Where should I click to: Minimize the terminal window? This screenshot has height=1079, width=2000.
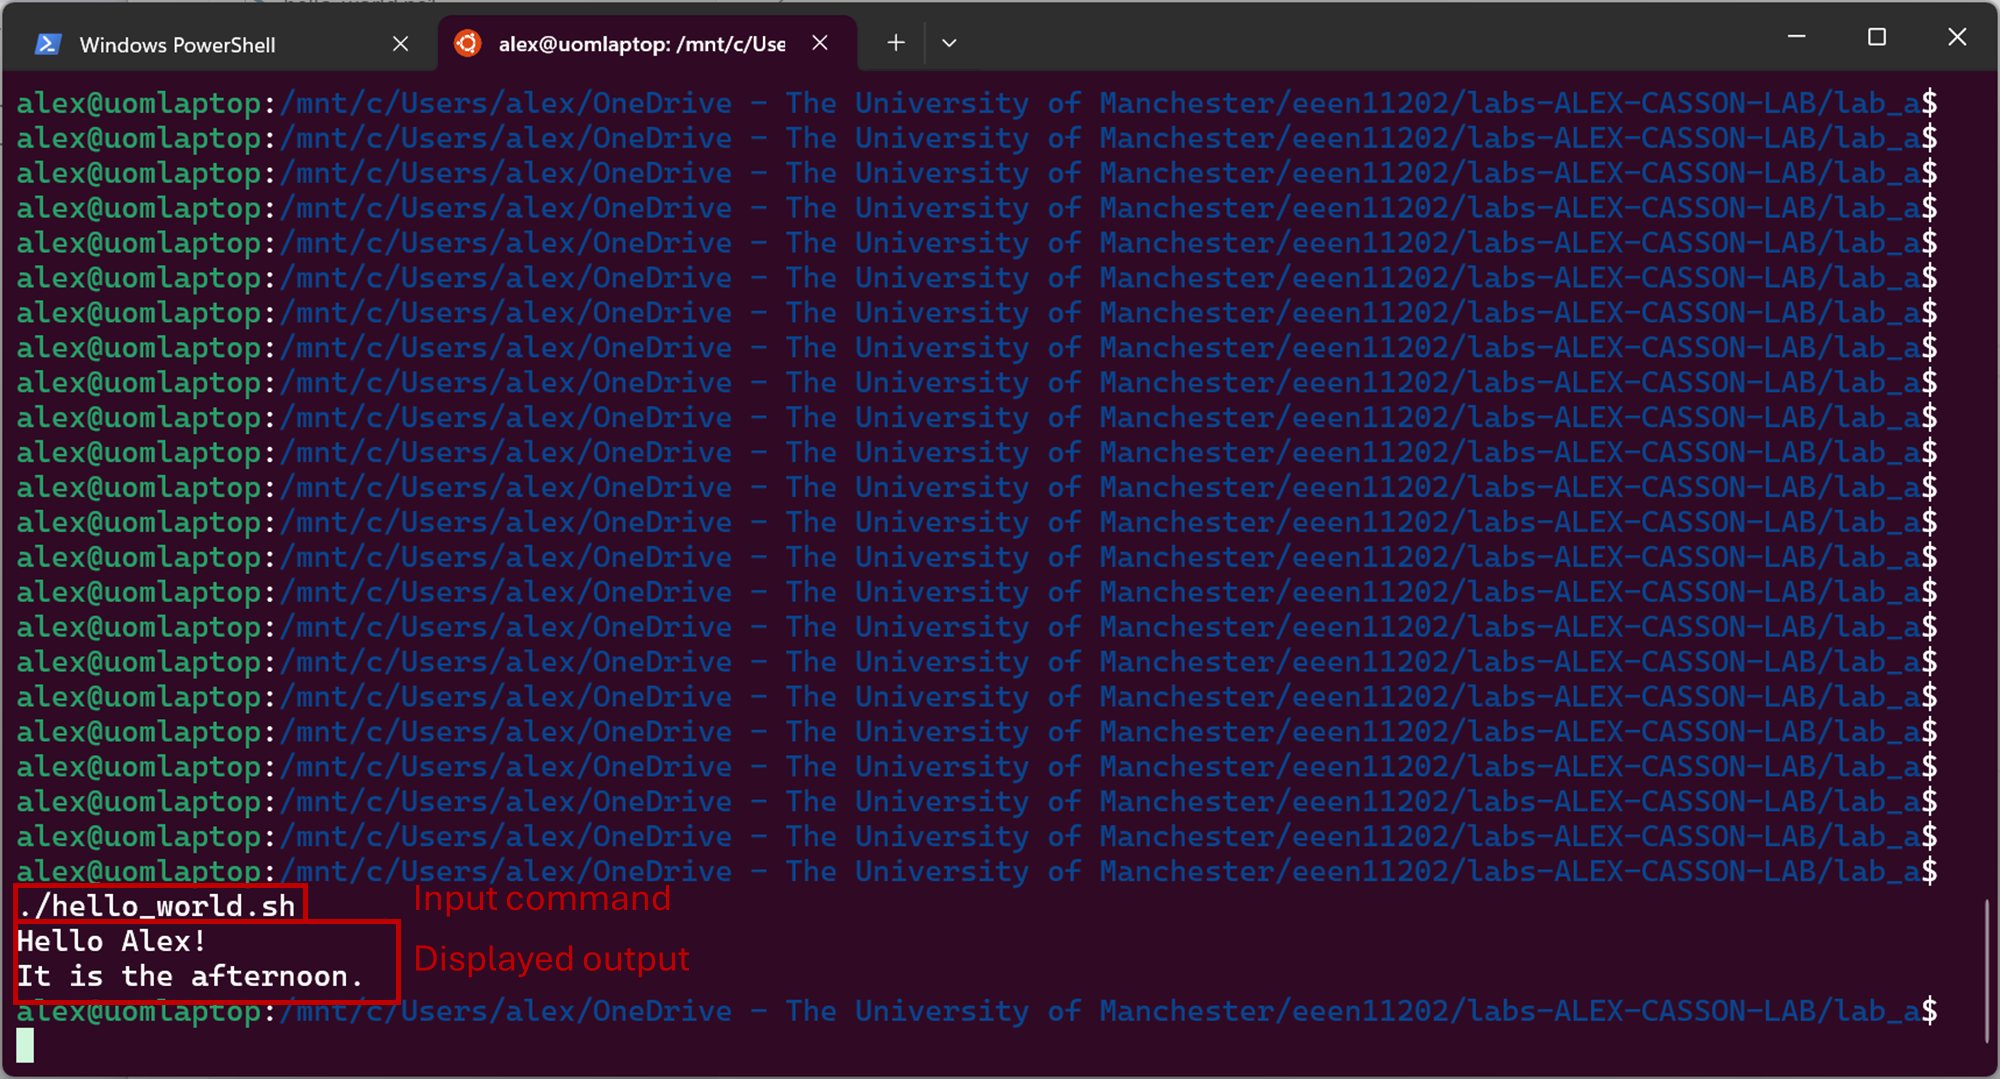point(1796,37)
